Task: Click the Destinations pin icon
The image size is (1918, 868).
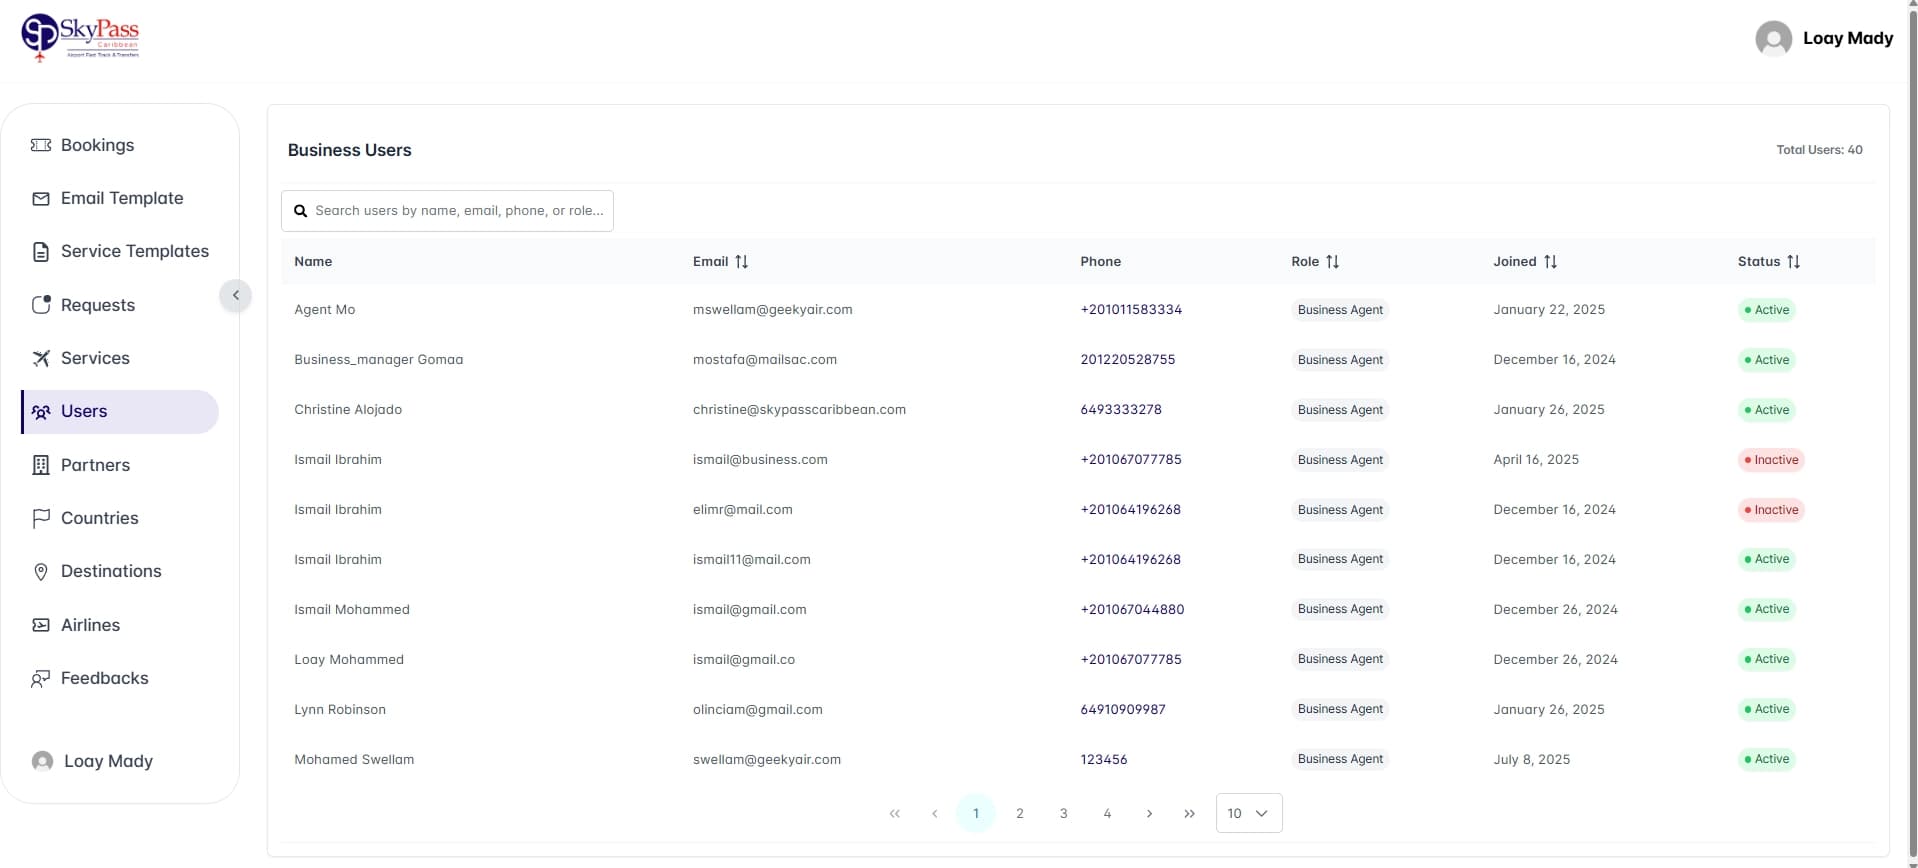Action: click(41, 572)
